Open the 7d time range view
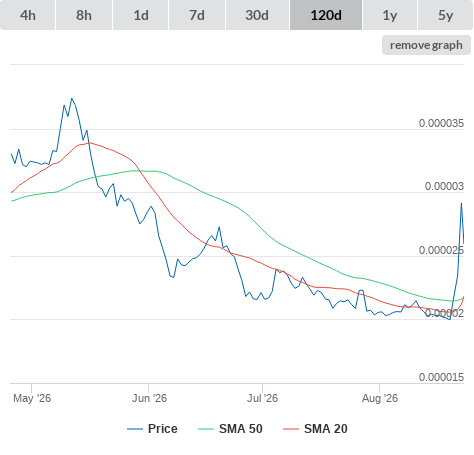 coord(197,15)
